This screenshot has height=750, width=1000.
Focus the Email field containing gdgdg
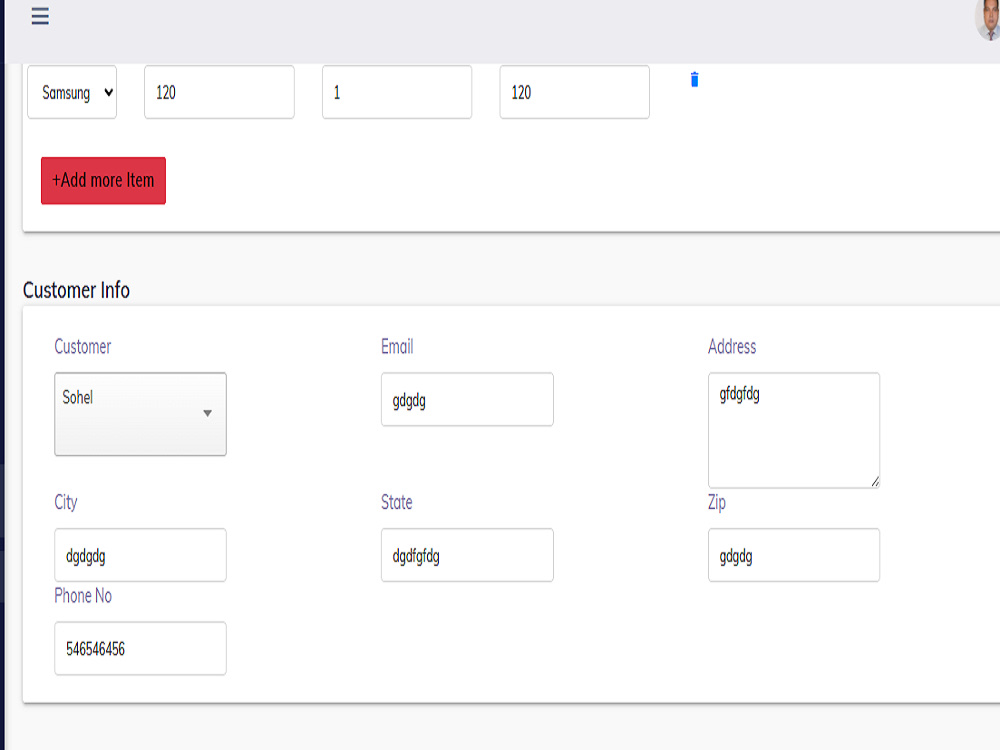click(467, 400)
